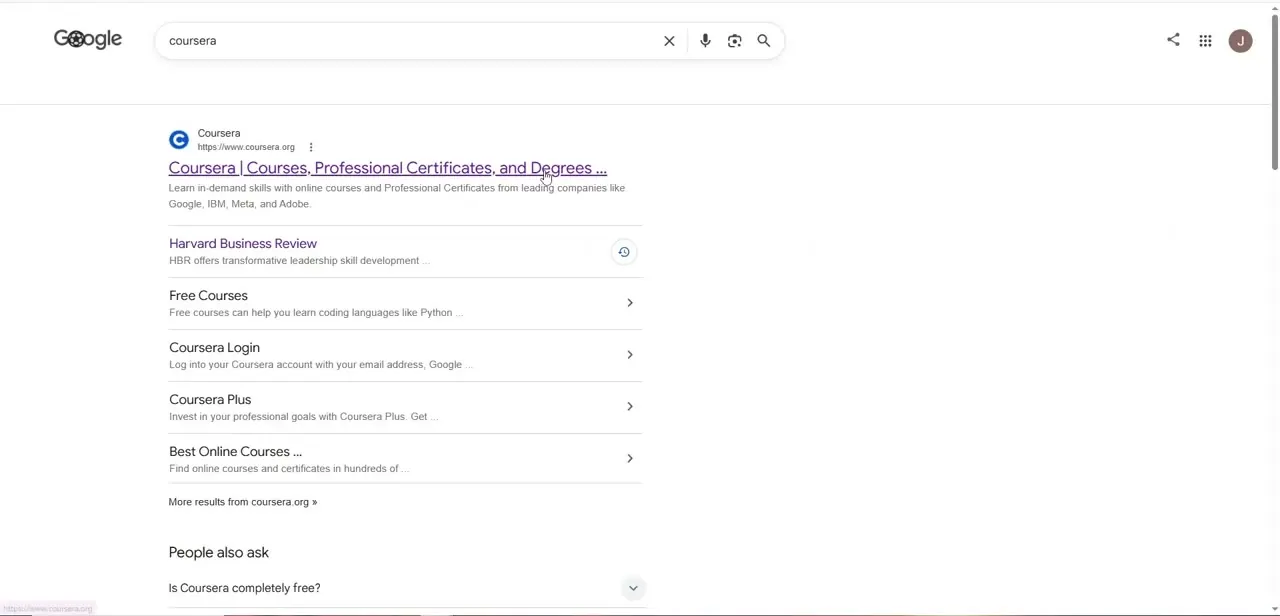Click the magnifier search button
Image resolution: width=1280 pixels, height=616 pixels.
click(764, 41)
